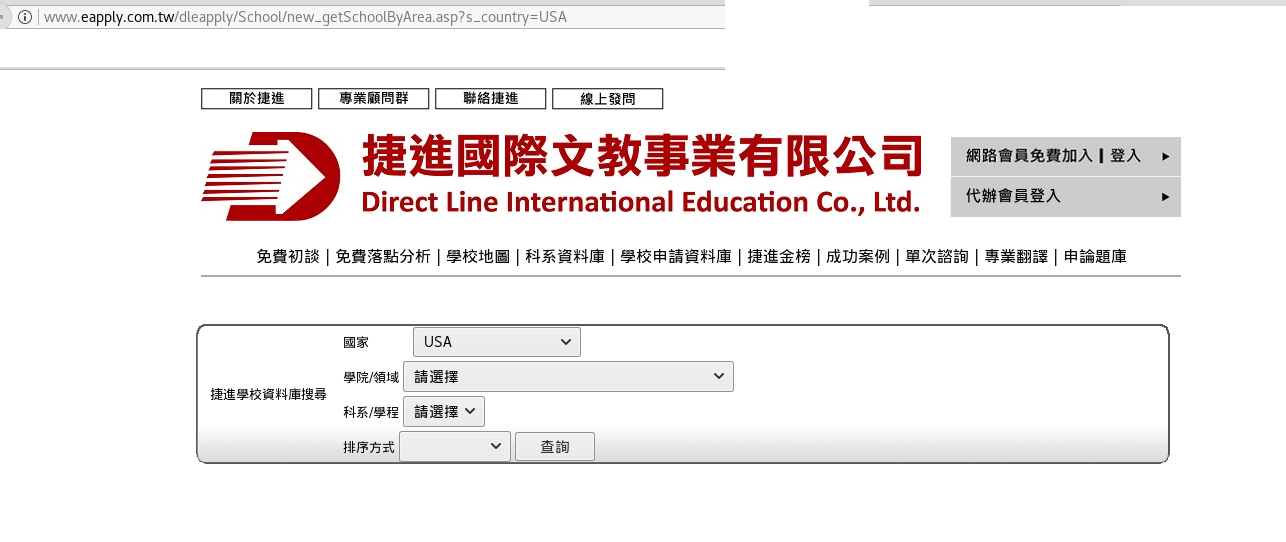Click the 國家 field label
The width and height of the screenshot is (1286, 542).
point(356,342)
